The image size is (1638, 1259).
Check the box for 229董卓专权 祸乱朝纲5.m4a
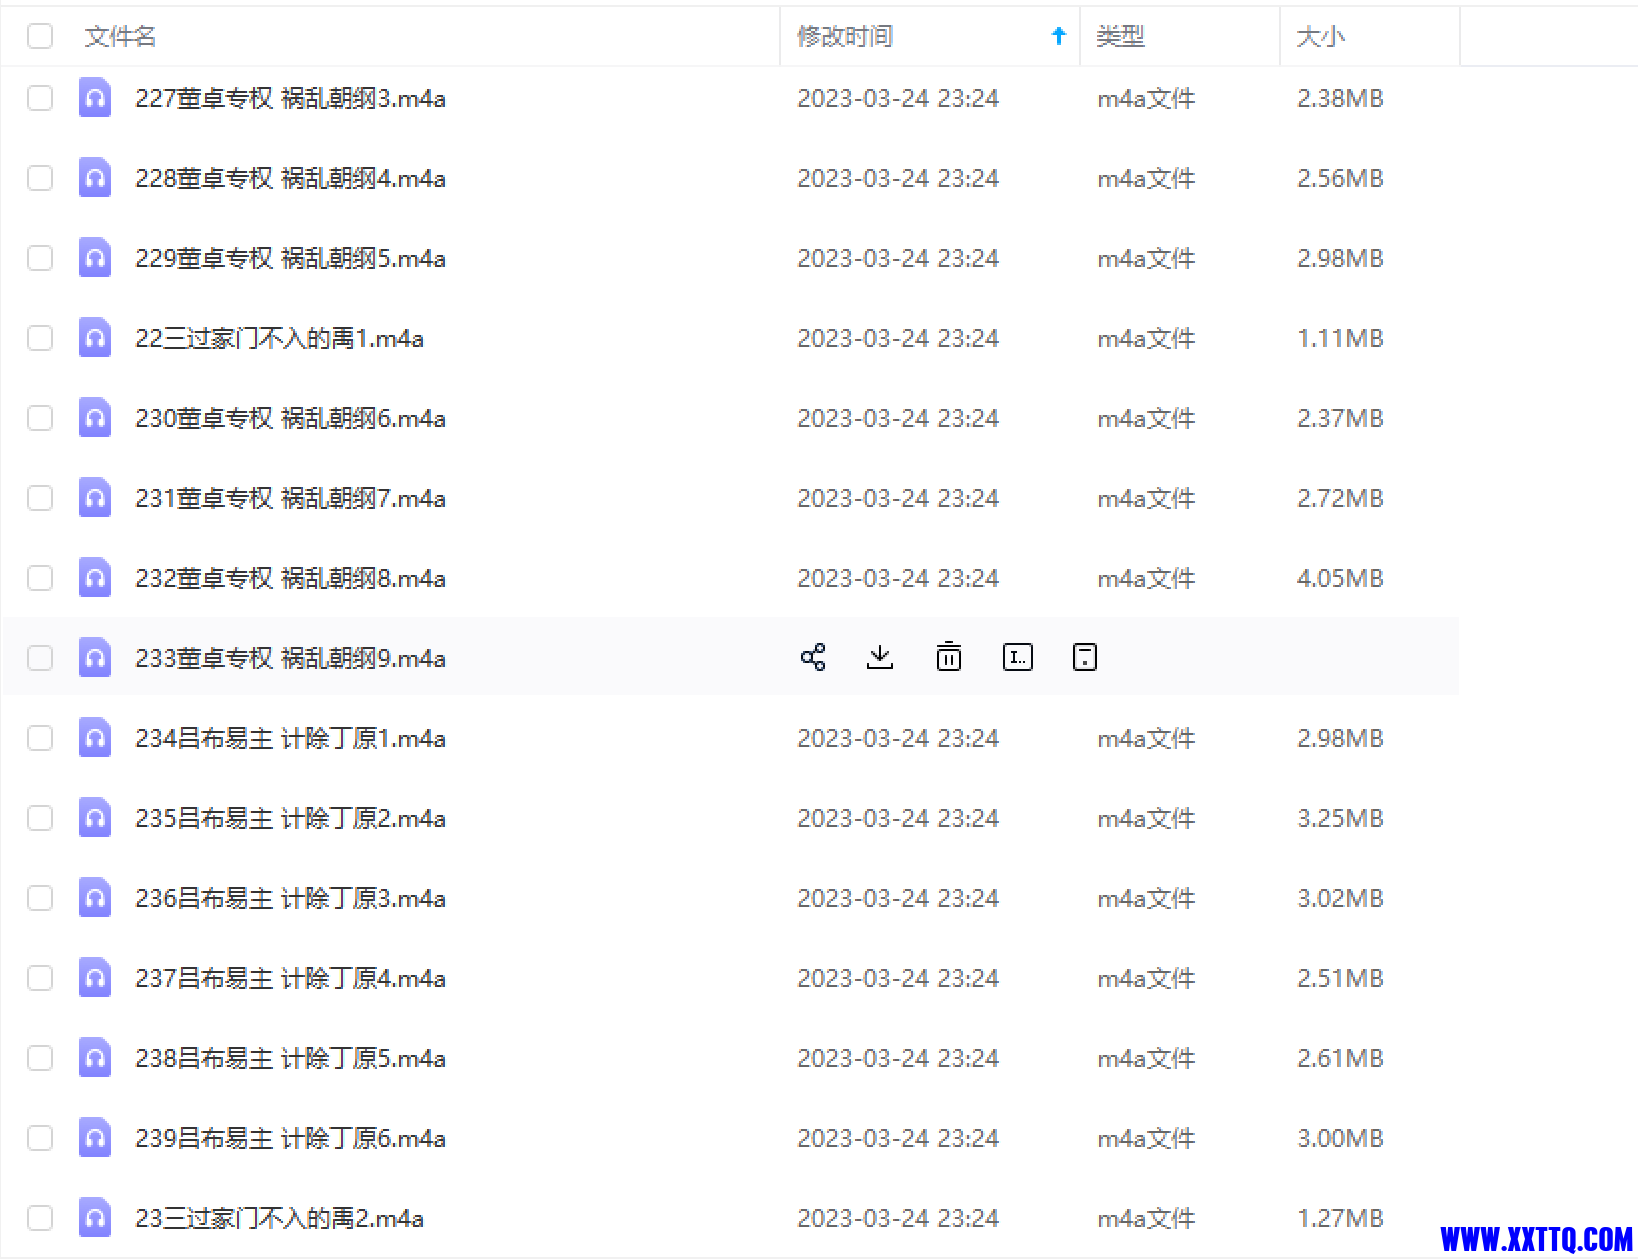pyautogui.click(x=40, y=258)
